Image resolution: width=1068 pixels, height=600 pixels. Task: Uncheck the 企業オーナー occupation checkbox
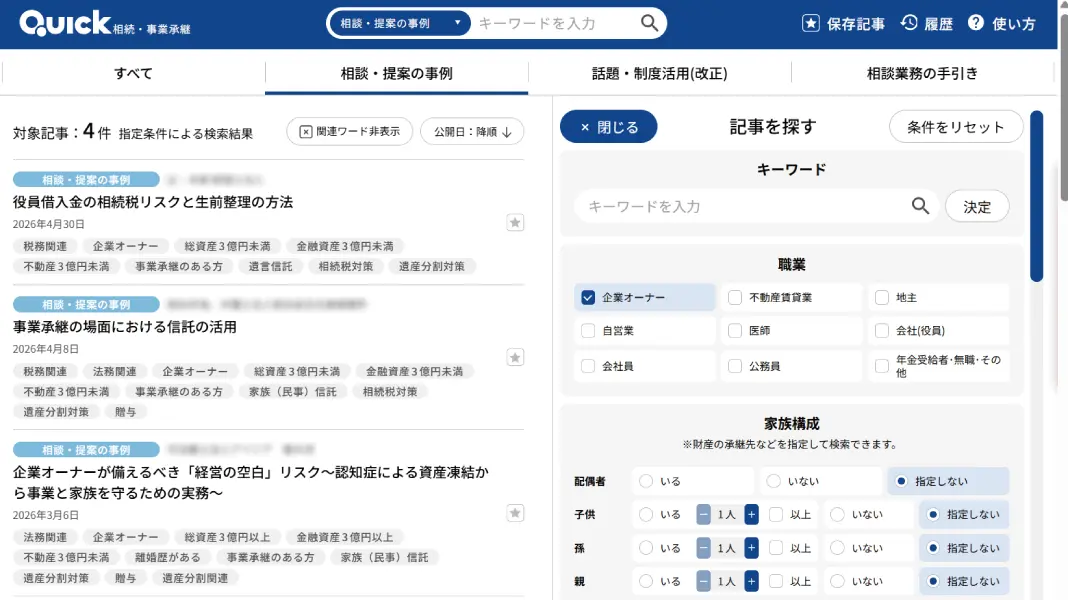(x=588, y=298)
